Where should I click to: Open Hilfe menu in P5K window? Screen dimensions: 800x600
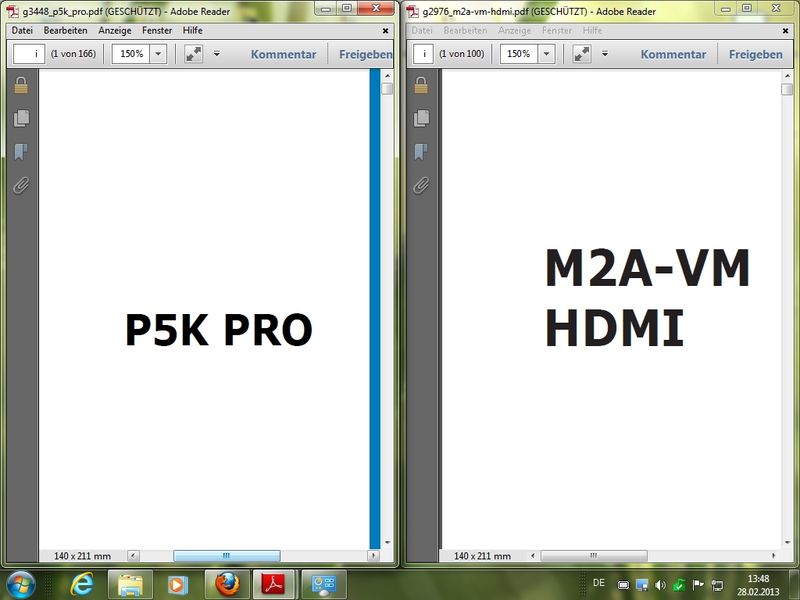pyautogui.click(x=192, y=31)
